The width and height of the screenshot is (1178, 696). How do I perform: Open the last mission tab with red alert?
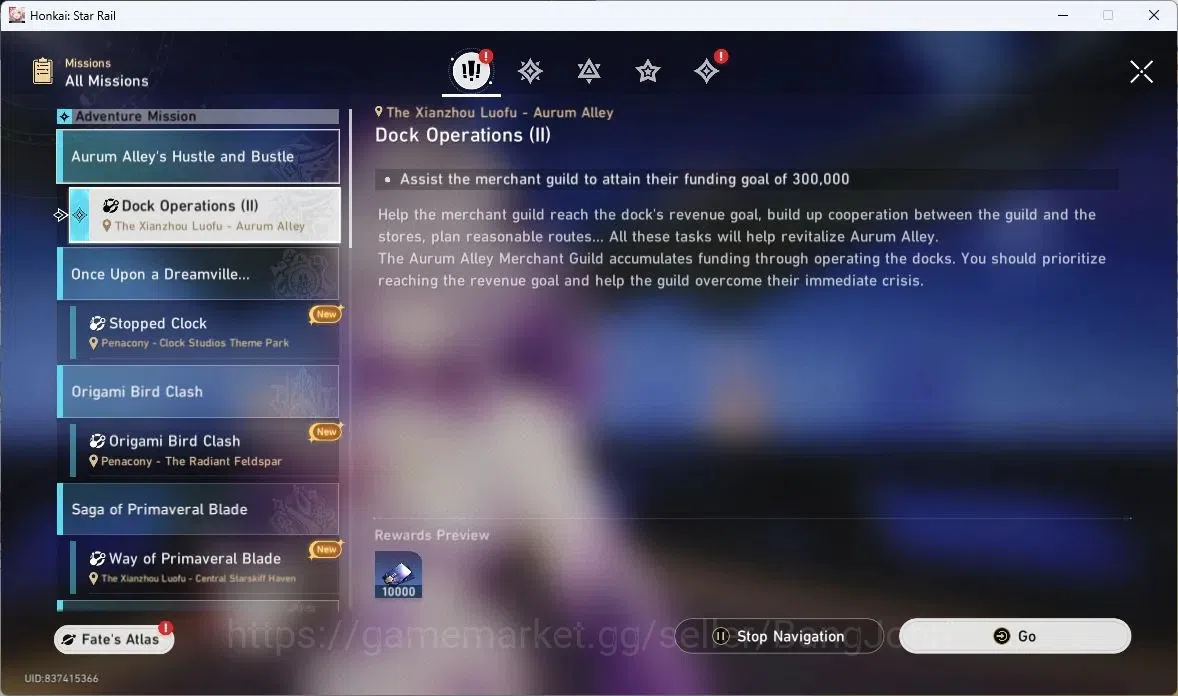[707, 71]
